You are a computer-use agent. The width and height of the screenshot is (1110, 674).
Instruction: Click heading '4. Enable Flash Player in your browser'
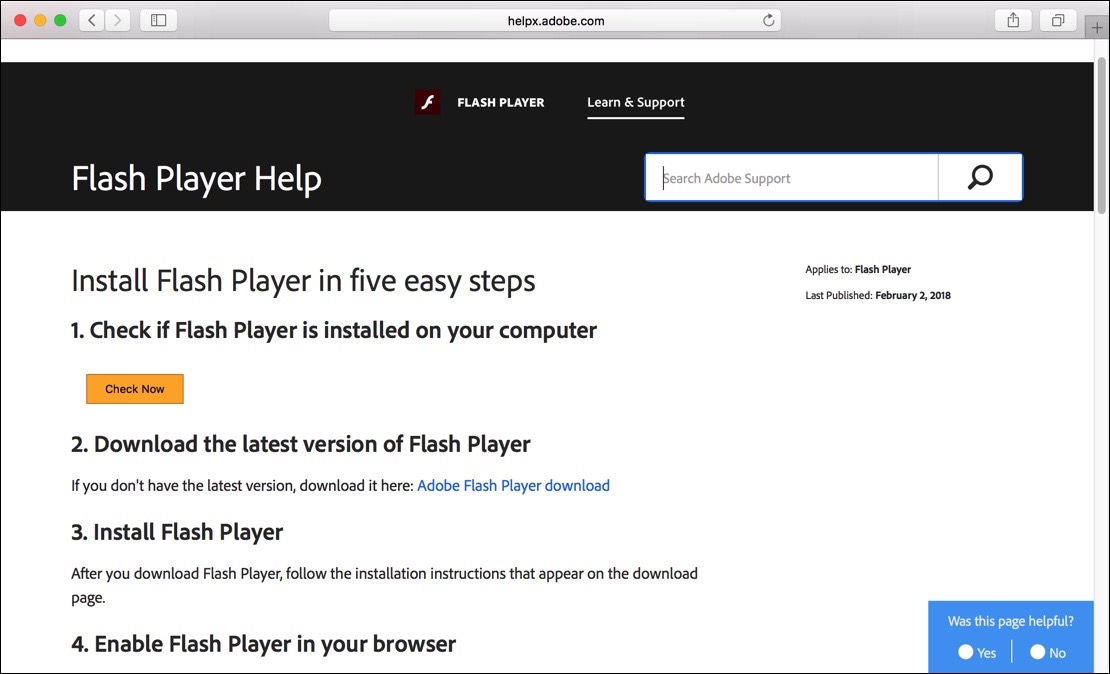pos(263,644)
